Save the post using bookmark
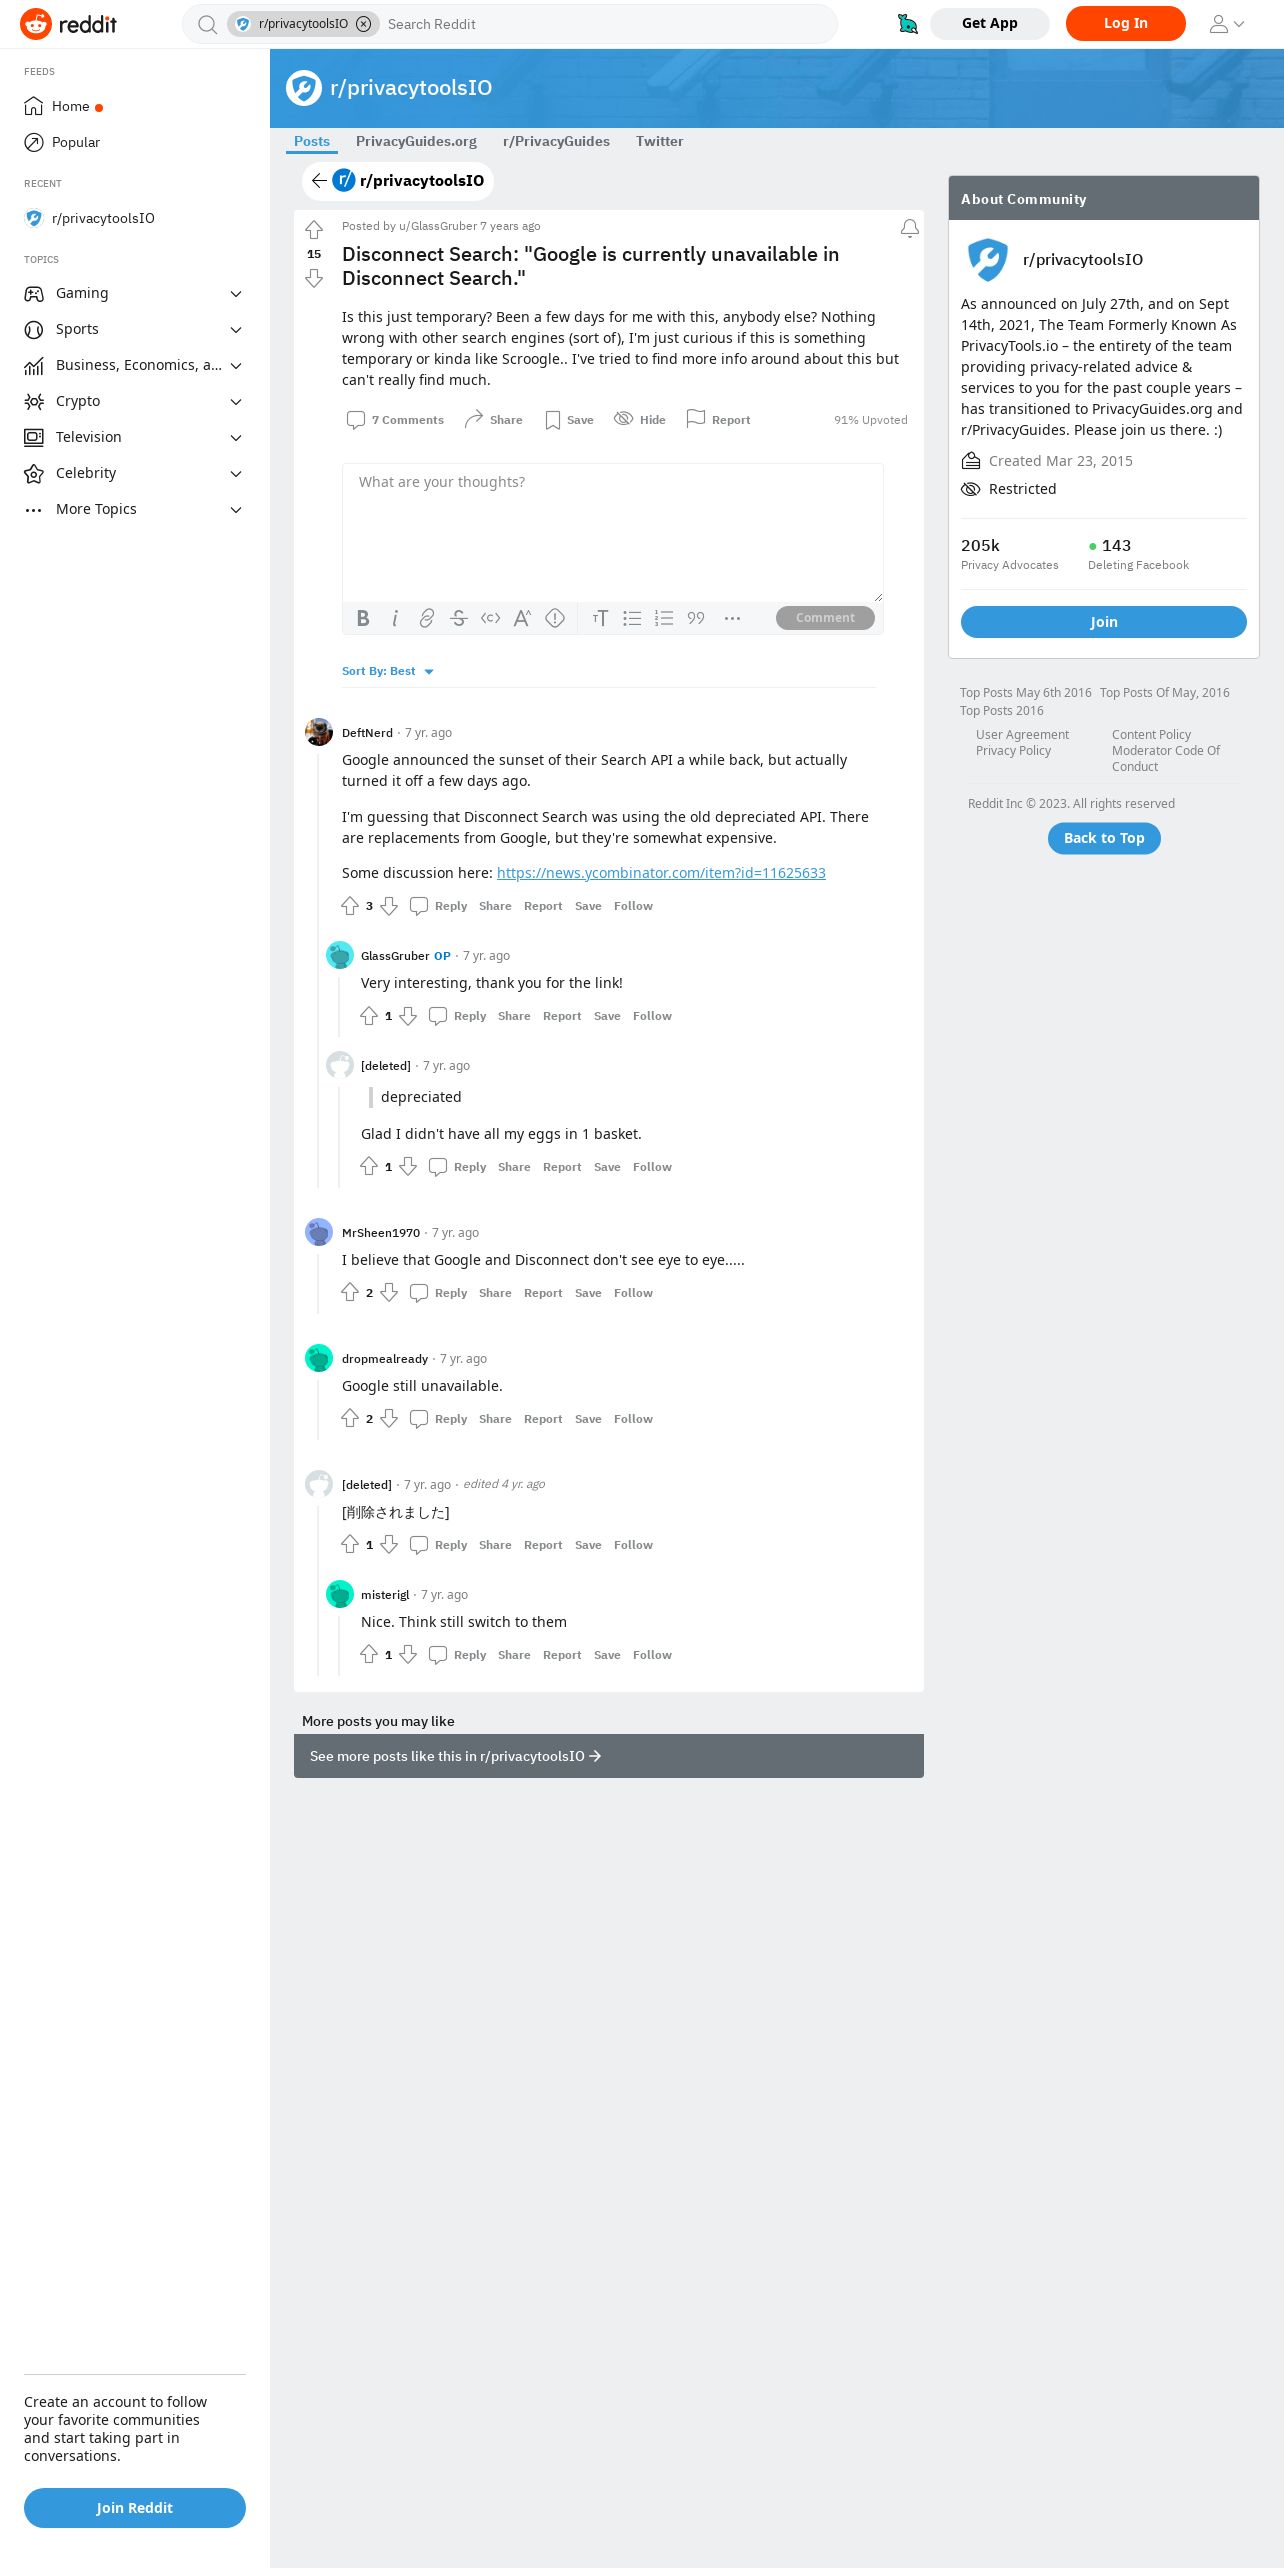 pos(569,420)
